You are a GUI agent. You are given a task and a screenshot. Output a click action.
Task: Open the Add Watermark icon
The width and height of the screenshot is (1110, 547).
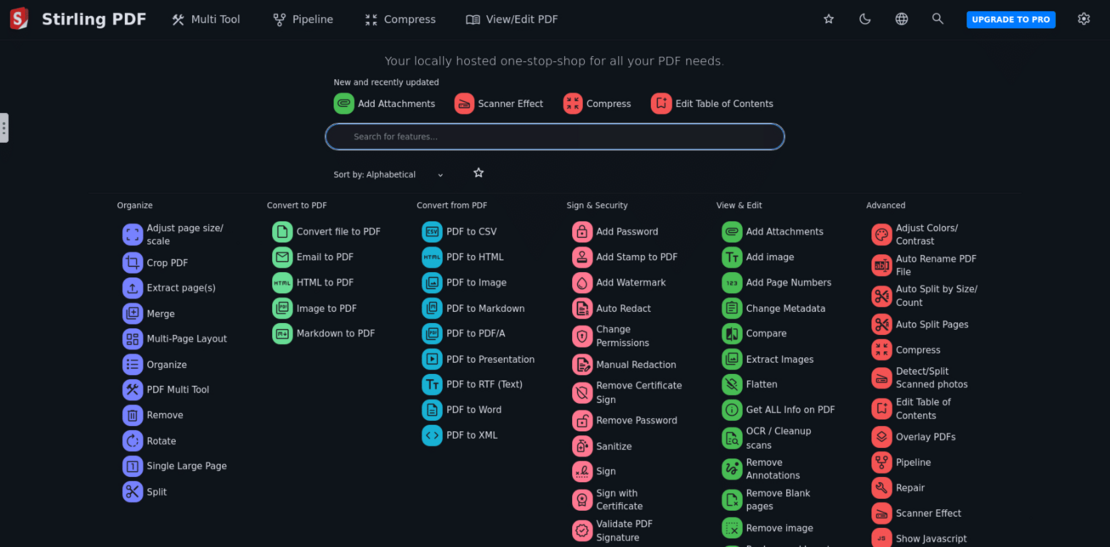click(582, 283)
